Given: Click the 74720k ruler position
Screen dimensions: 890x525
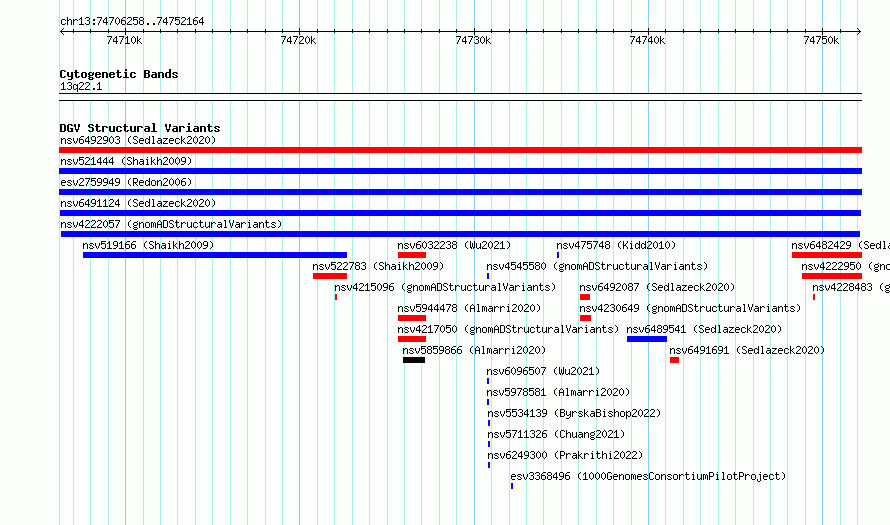Looking at the screenshot, I should (x=299, y=40).
